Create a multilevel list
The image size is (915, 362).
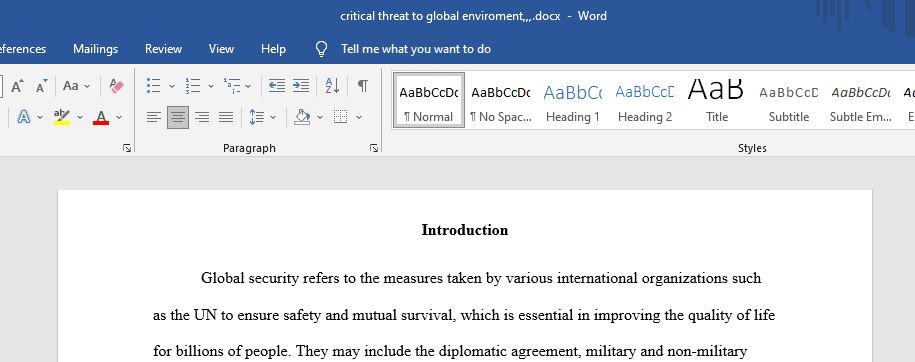pos(232,86)
